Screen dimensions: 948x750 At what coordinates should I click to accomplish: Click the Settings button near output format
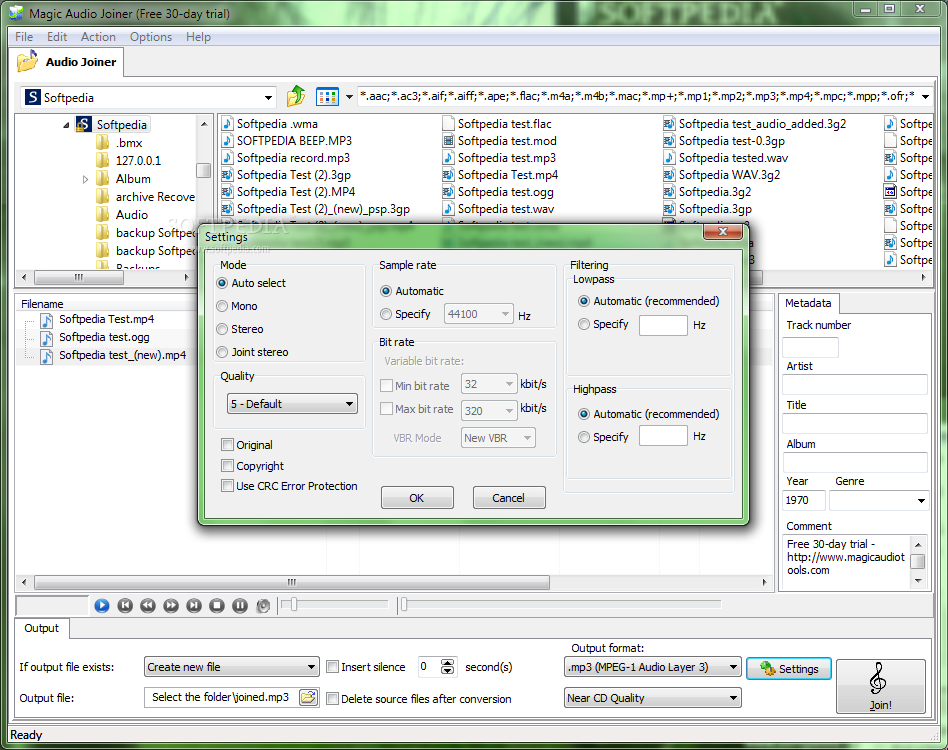coord(789,669)
